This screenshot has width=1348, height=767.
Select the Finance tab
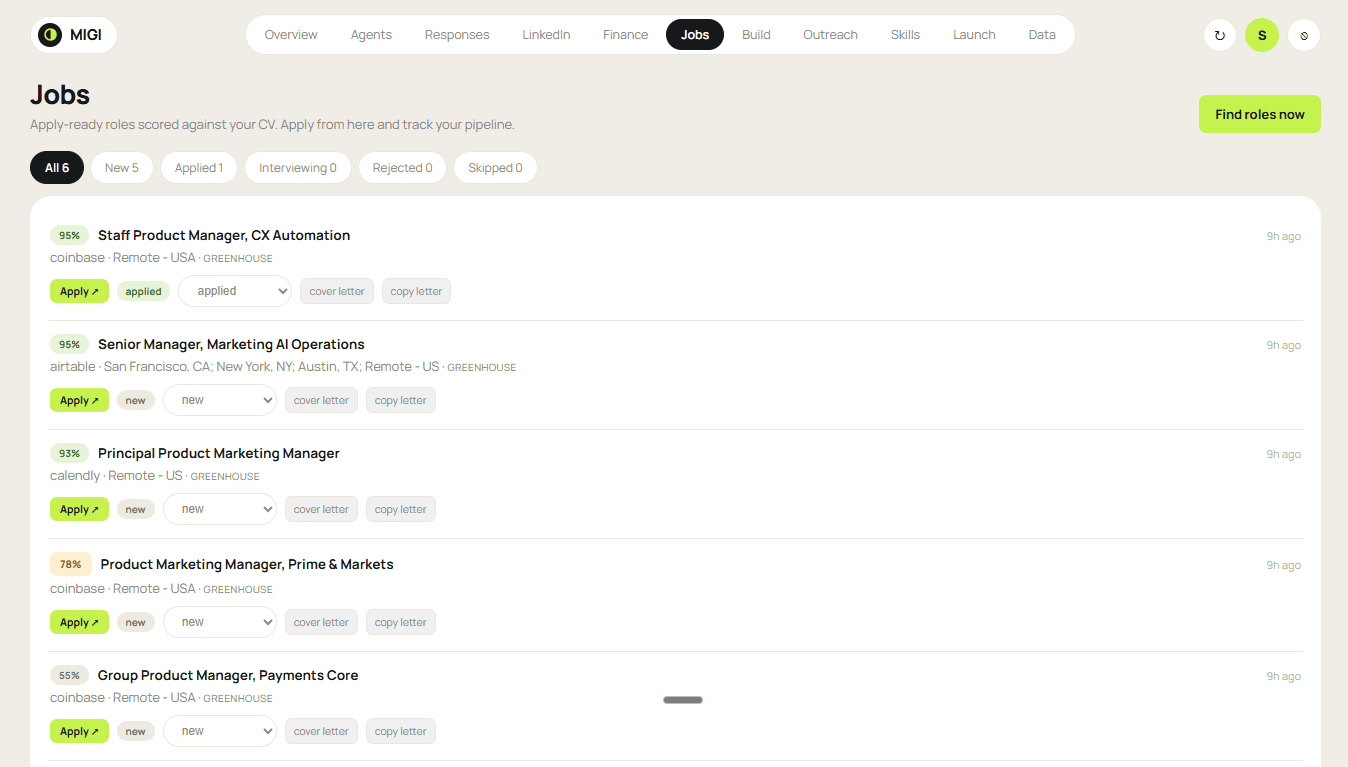coord(626,35)
